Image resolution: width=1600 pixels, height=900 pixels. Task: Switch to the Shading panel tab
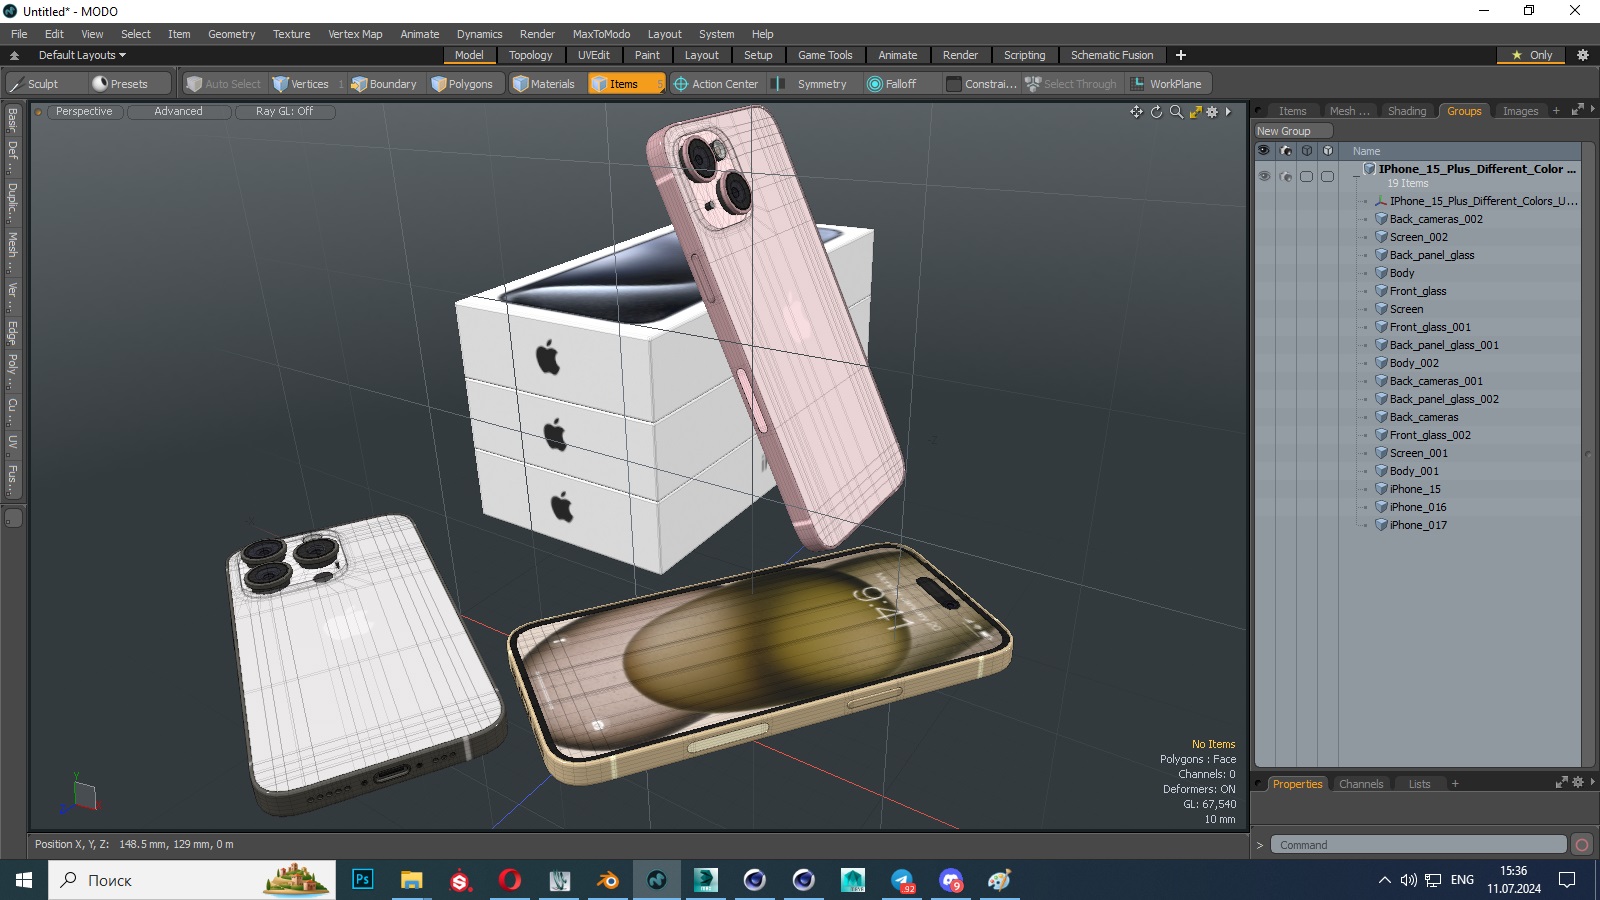coord(1407,111)
